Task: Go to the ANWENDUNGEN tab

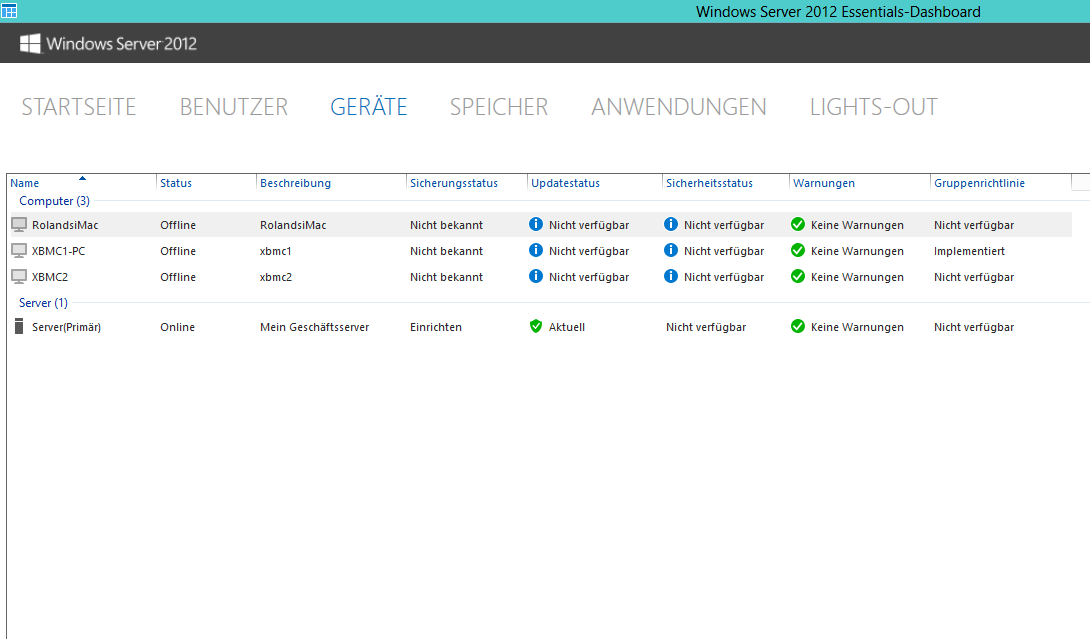Action: click(x=679, y=107)
